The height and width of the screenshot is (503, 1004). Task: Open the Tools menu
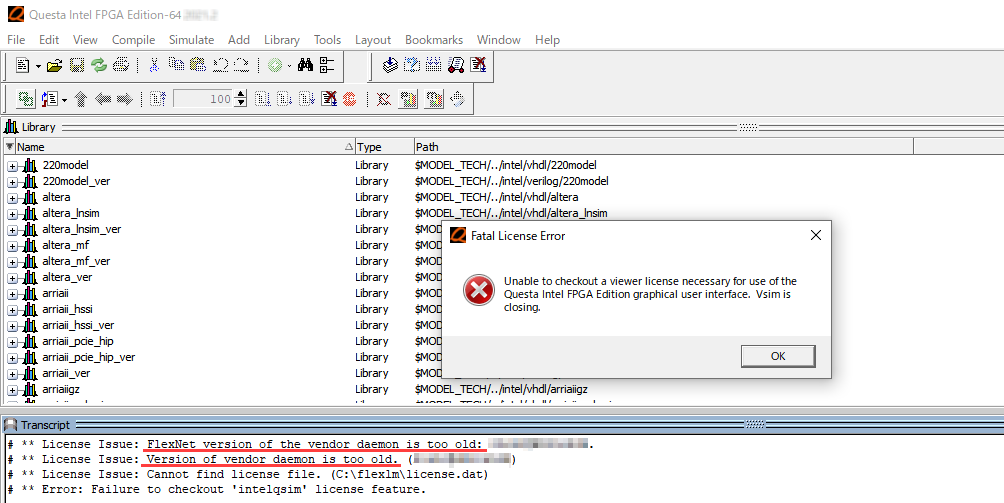point(327,40)
